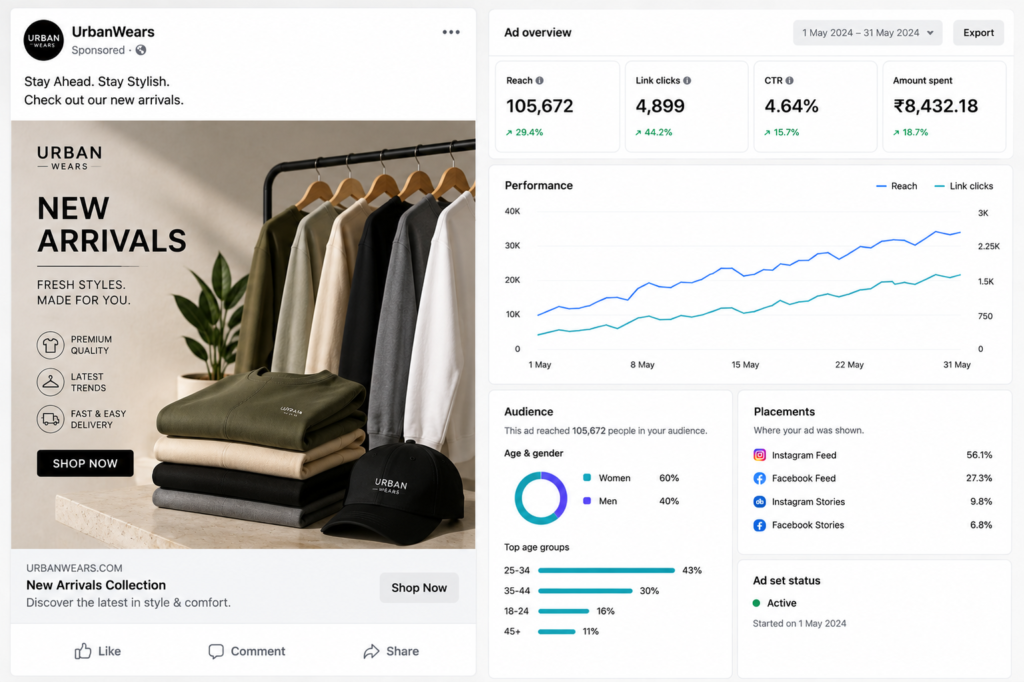The width and height of the screenshot is (1024, 682).
Task: Click the Link clicks info icon
Action: [687, 80]
